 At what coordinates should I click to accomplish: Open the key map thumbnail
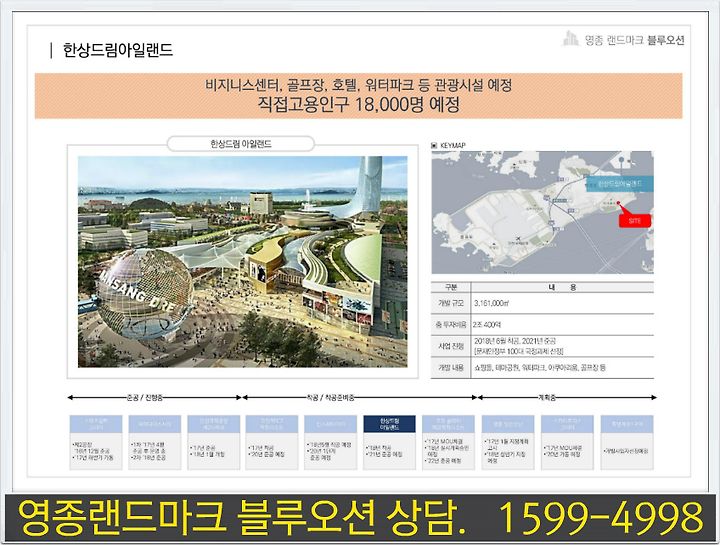542,212
